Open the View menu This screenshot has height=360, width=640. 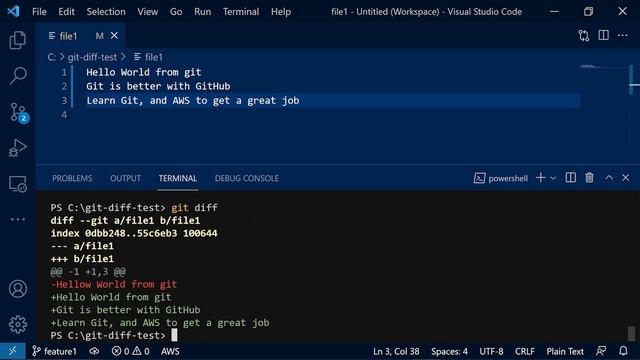pyautogui.click(x=147, y=11)
